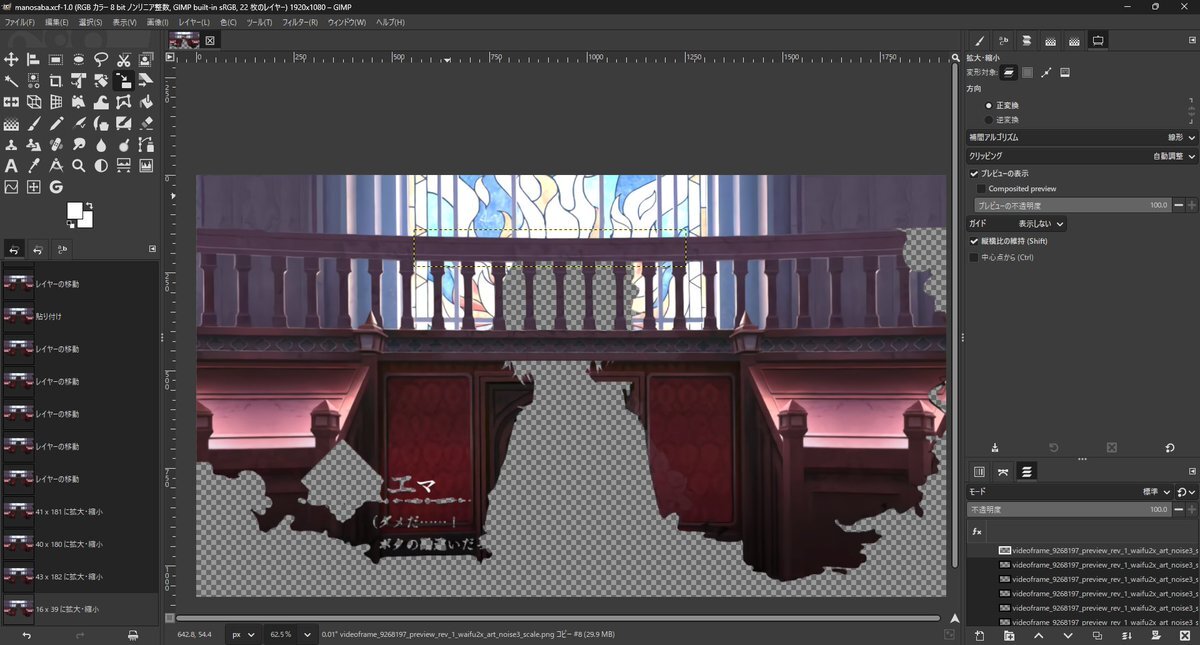Swap foreground and background colors
The width and height of the screenshot is (1200, 645).
[89, 205]
